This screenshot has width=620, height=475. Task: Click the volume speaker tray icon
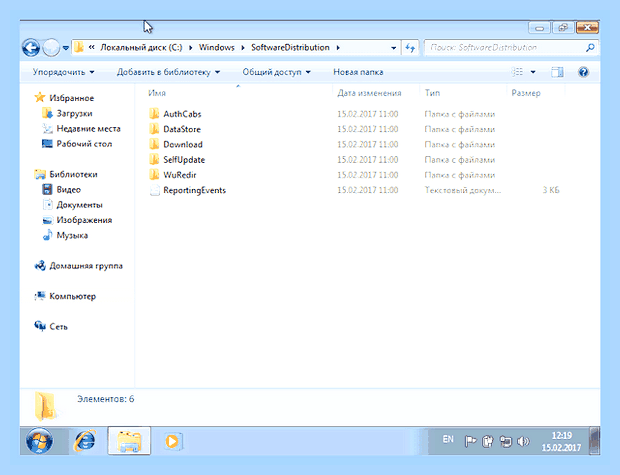(x=523, y=441)
